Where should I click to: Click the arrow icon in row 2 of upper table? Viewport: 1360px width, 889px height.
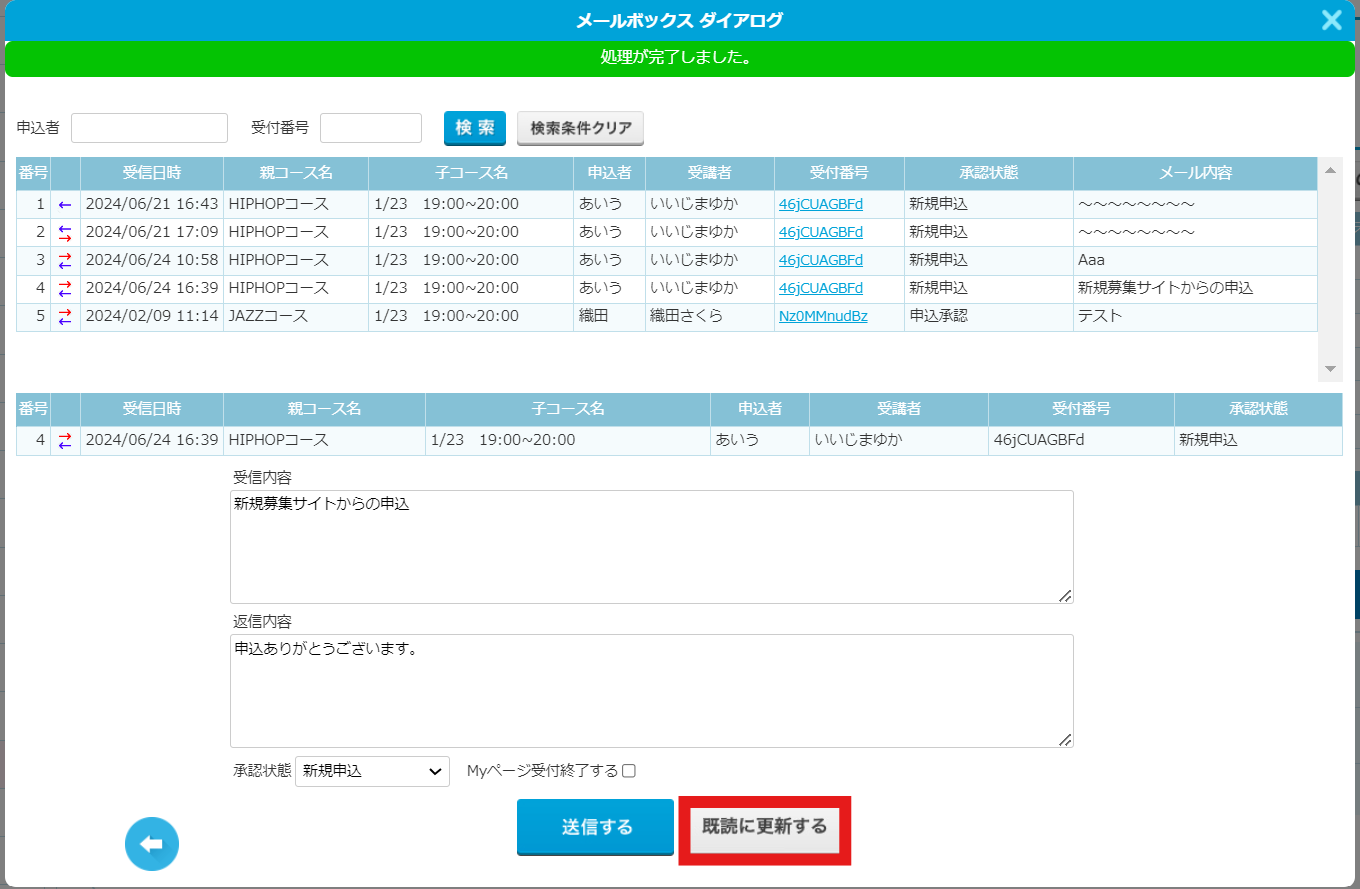(65, 232)
